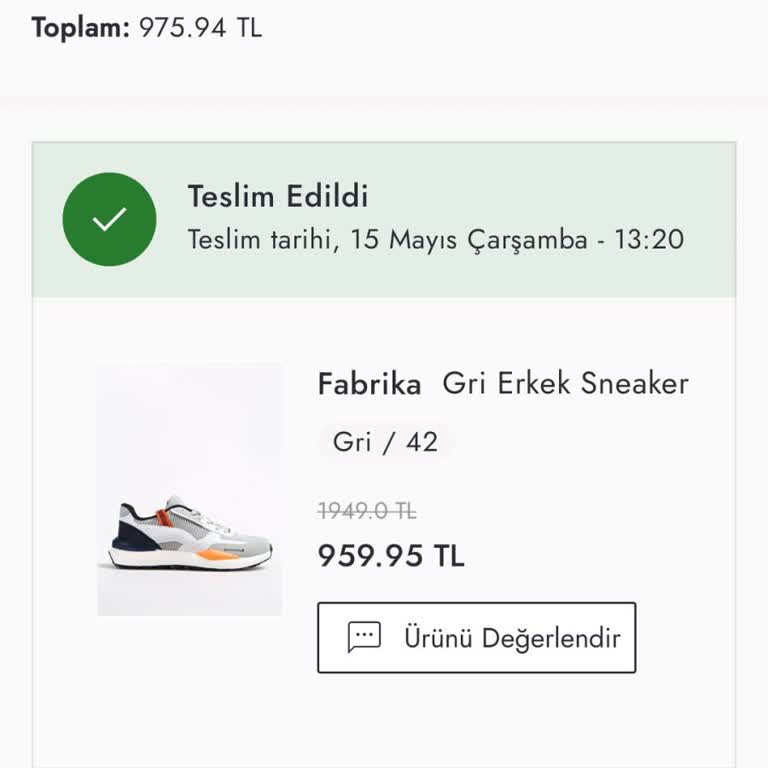Viewport: 768px width, 768px height.
Task: Open the sneaker product thumbnail
Action: (190, 489)
